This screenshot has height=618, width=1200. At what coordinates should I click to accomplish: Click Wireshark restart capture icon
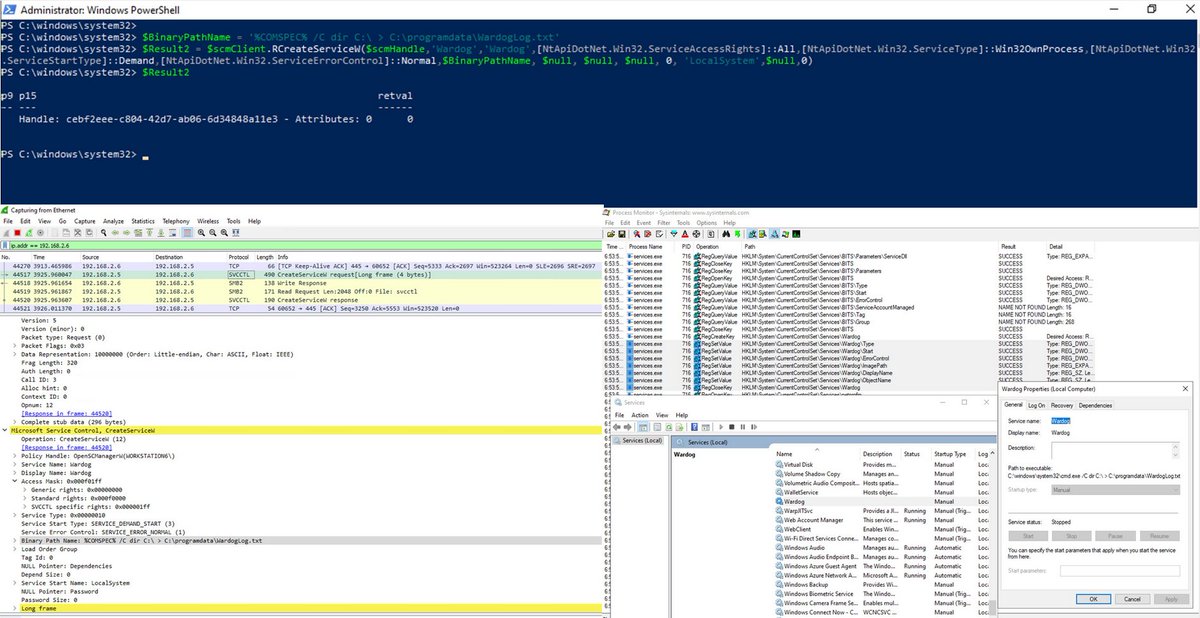coord(29,233)
